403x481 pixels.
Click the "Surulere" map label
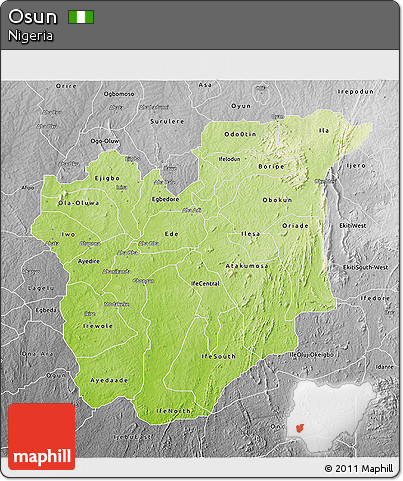tap(167, 121)
